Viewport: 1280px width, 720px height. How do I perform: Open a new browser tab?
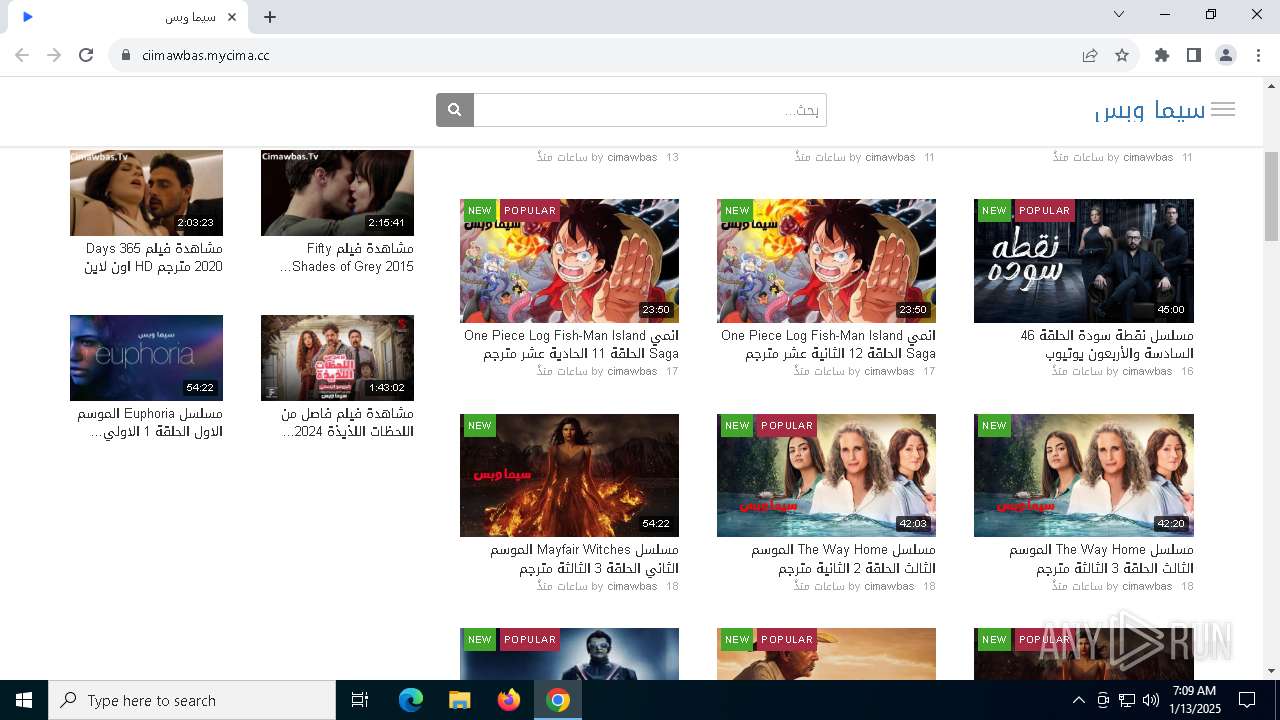click(270, 17)
